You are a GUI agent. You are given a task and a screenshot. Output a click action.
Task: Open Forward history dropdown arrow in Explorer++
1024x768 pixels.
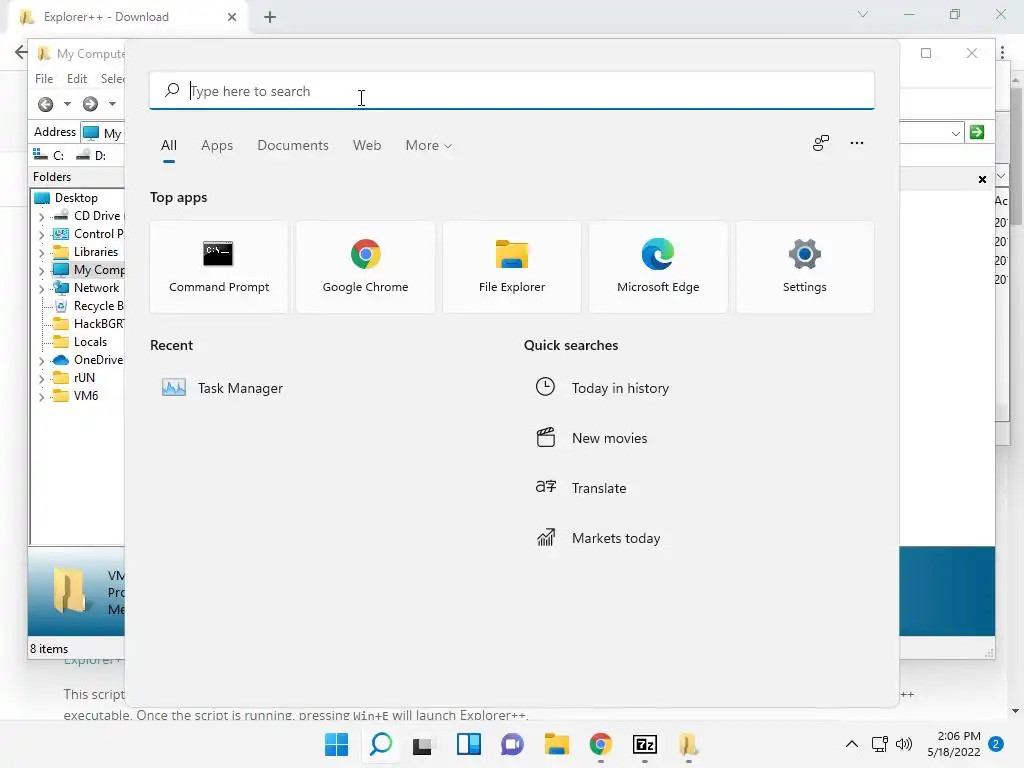112,104
